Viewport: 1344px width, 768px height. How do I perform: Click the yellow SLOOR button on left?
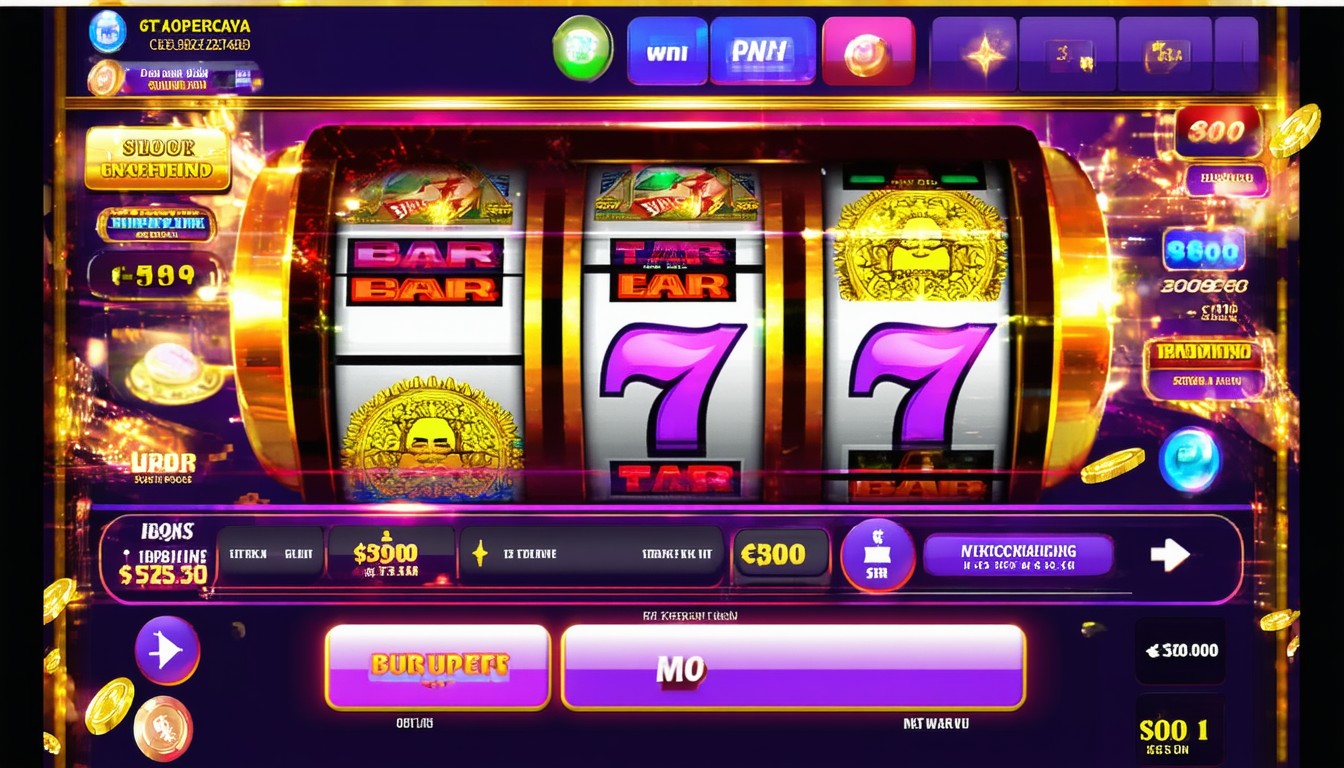pos(158,159)
